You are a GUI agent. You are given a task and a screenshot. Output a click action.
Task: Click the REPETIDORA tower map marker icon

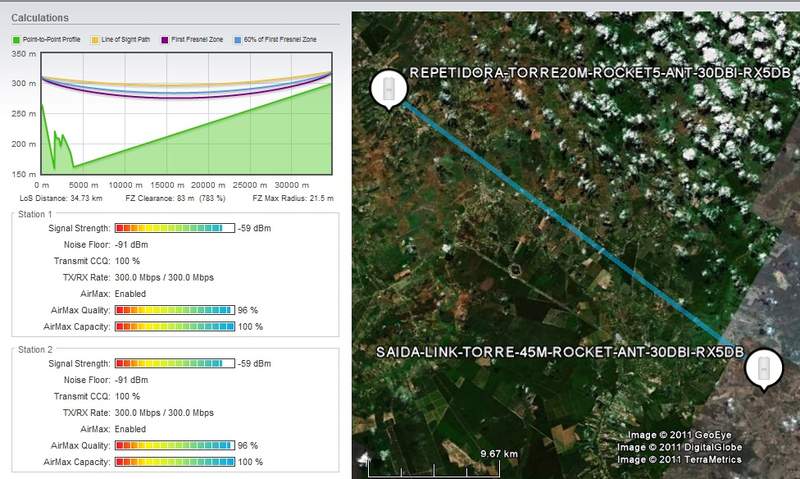point(389,89)
